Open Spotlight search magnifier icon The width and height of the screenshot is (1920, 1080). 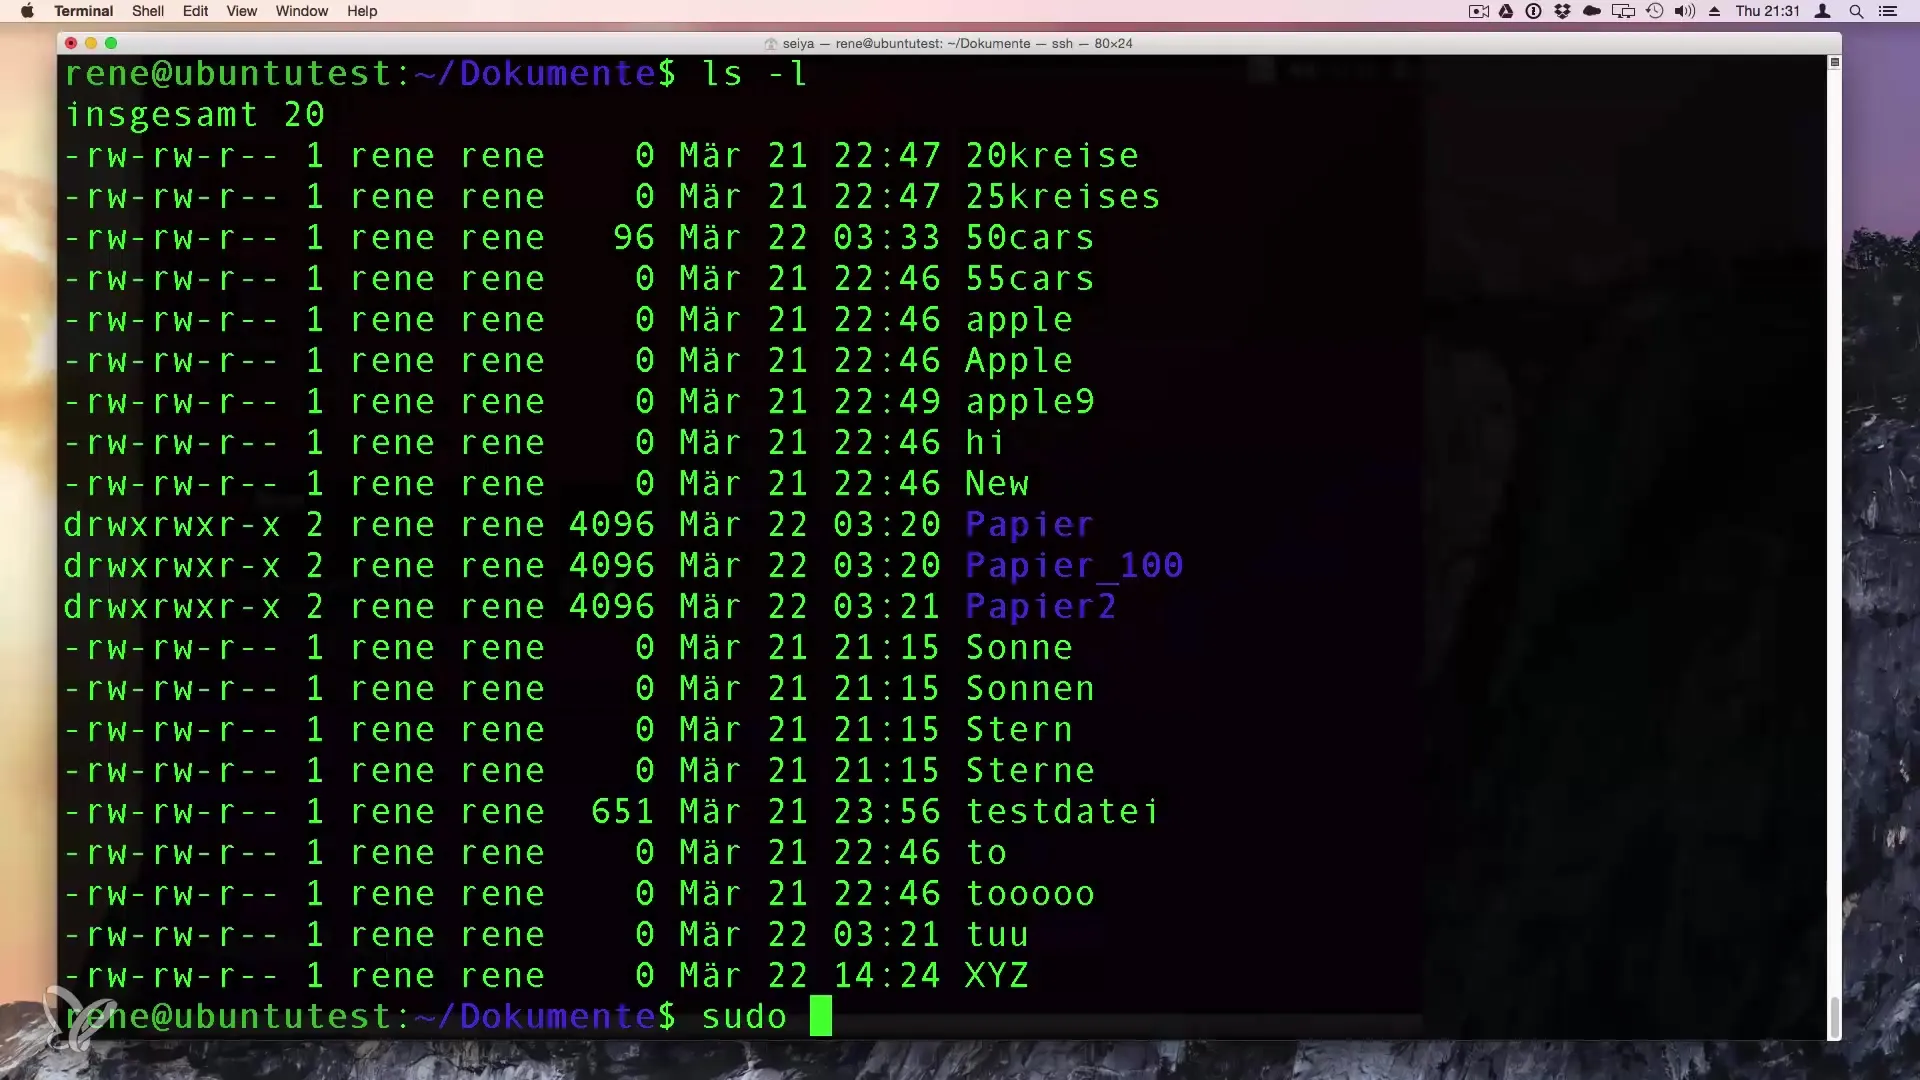pyautogui.click(x=1856, y=11)
